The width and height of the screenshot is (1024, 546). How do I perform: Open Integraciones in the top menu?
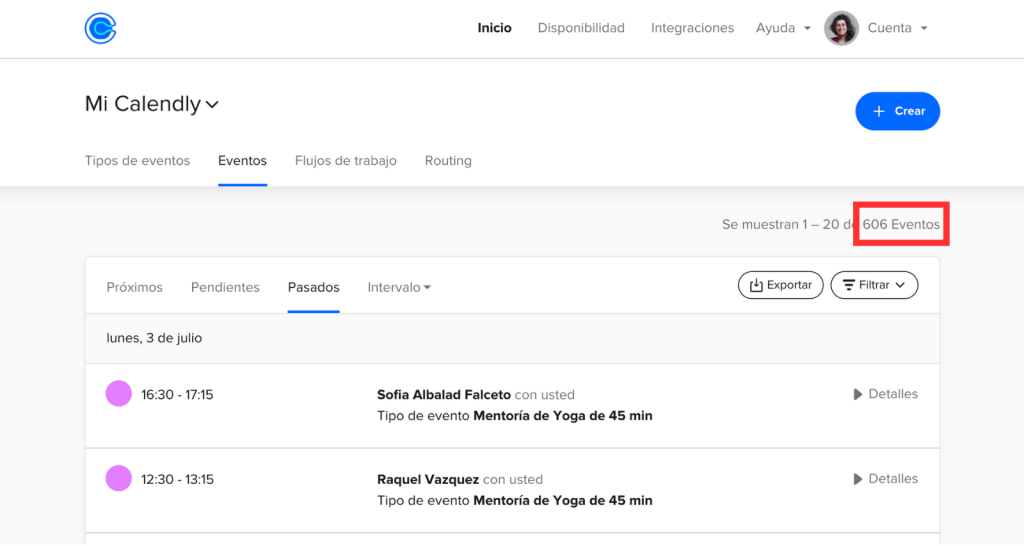point(692,28)
